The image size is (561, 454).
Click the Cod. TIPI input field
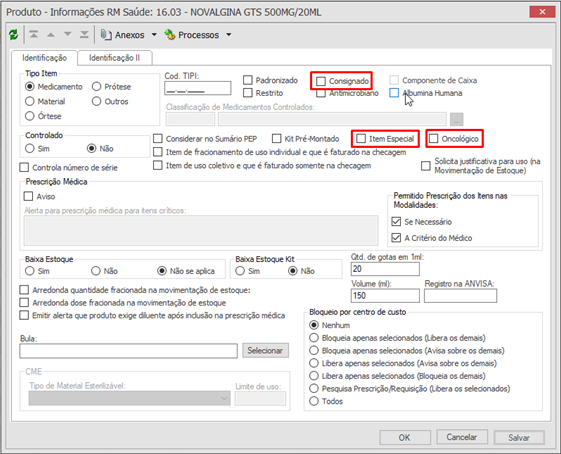[197, 88]
